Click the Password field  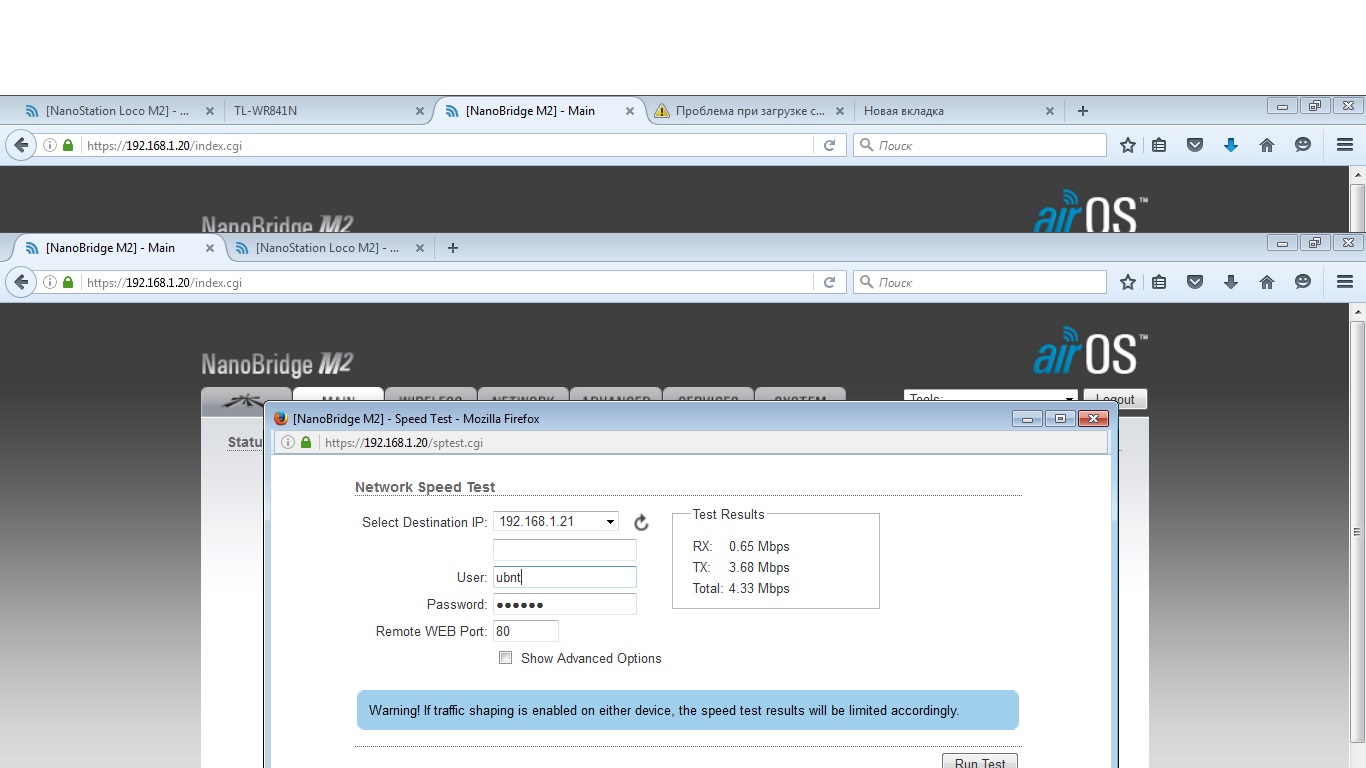[565, 604]
